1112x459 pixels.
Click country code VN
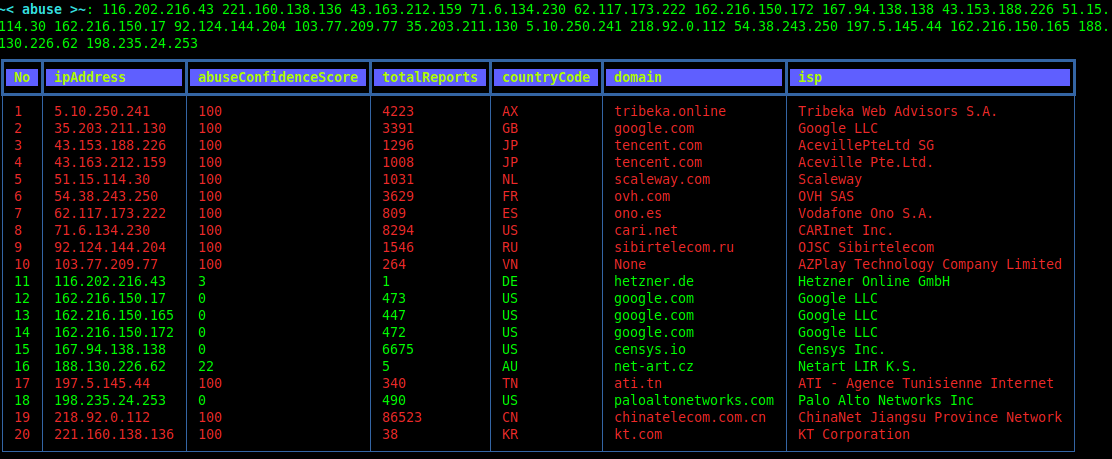(510, 265)
